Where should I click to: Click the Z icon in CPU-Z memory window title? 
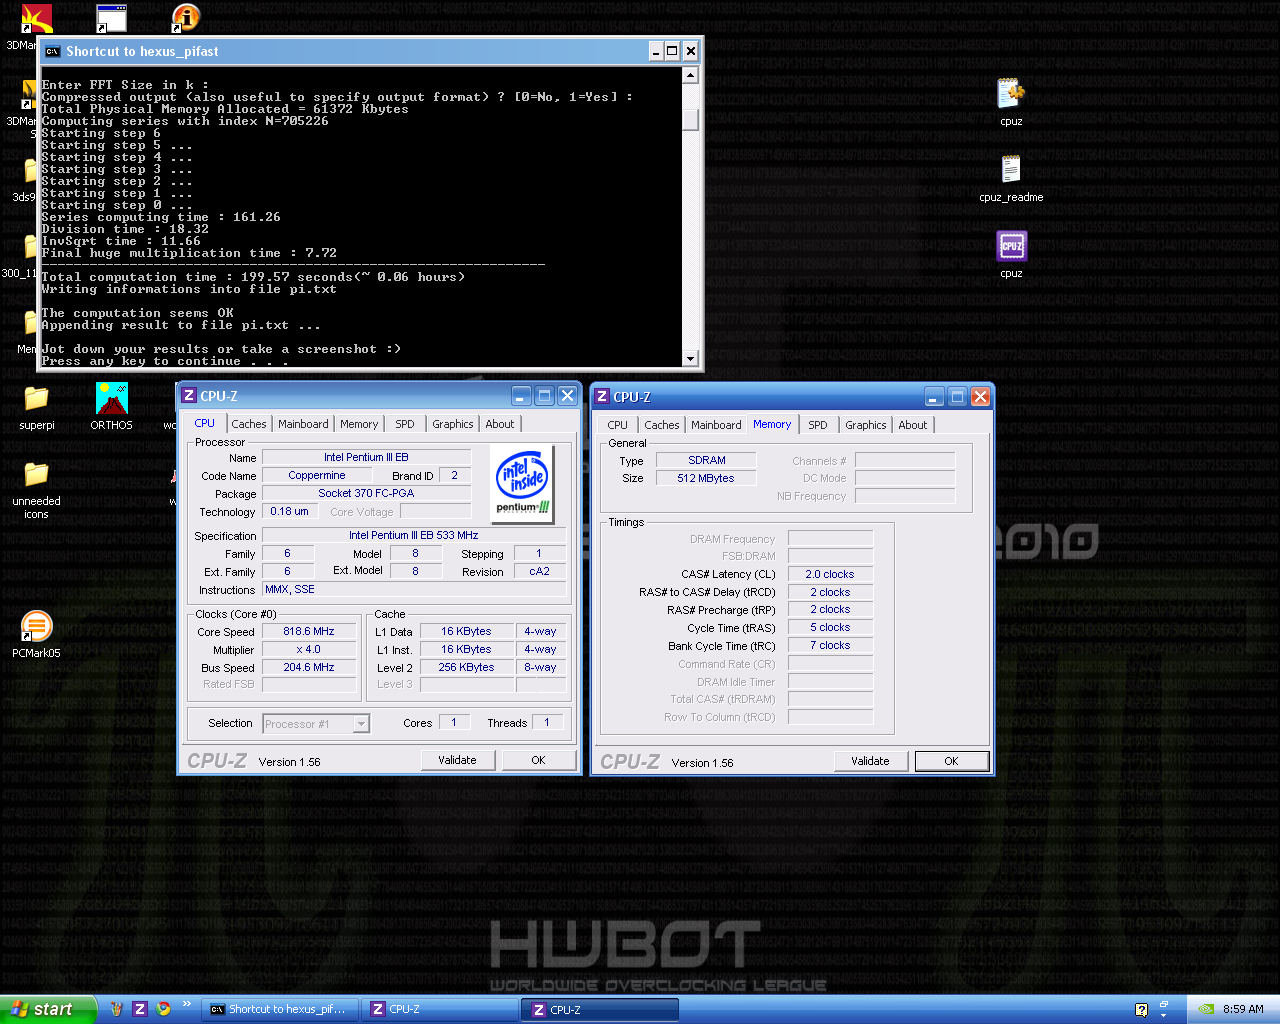click(602, 397)
